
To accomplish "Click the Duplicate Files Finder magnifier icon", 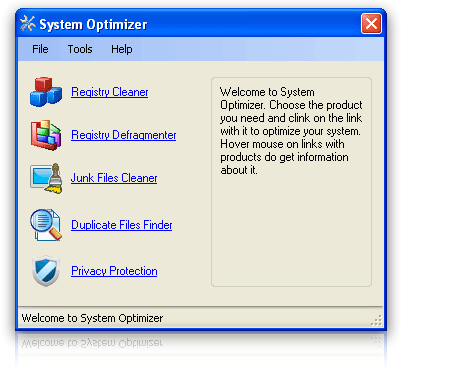I will click(x=46, y=225).
